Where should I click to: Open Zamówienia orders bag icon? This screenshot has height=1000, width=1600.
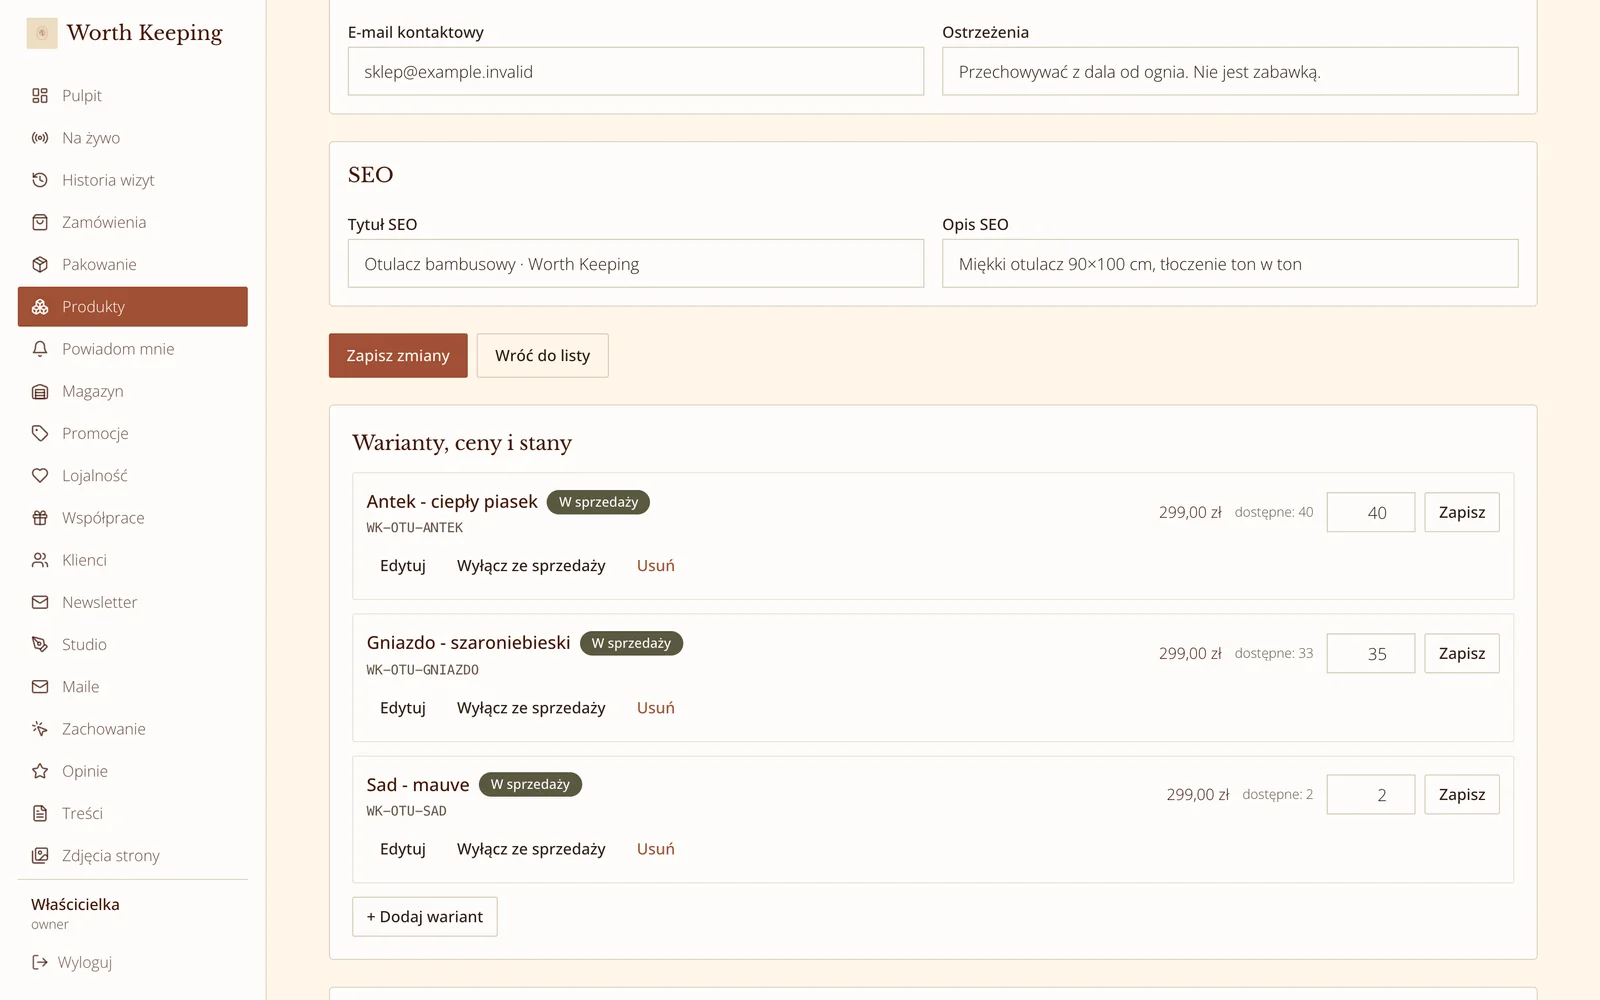[40, 222]
